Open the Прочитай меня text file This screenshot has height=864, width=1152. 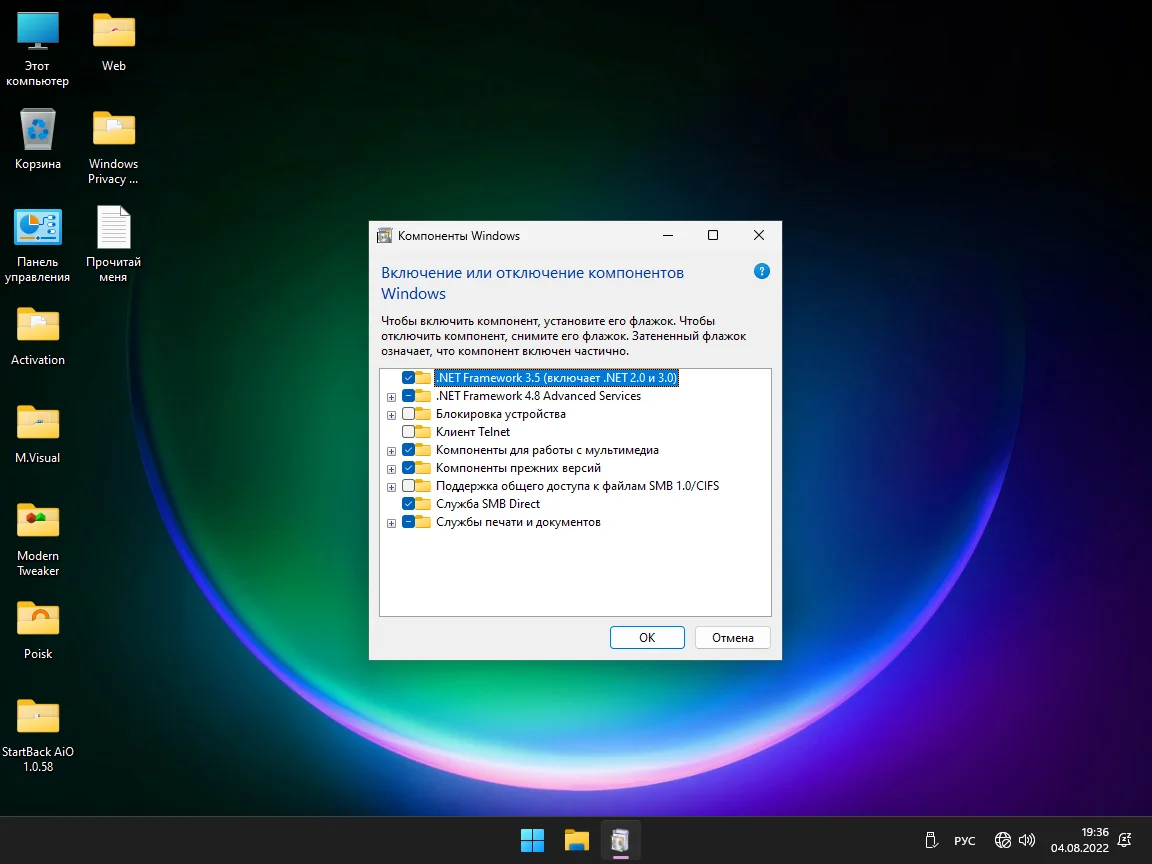(x=113, y=228)
